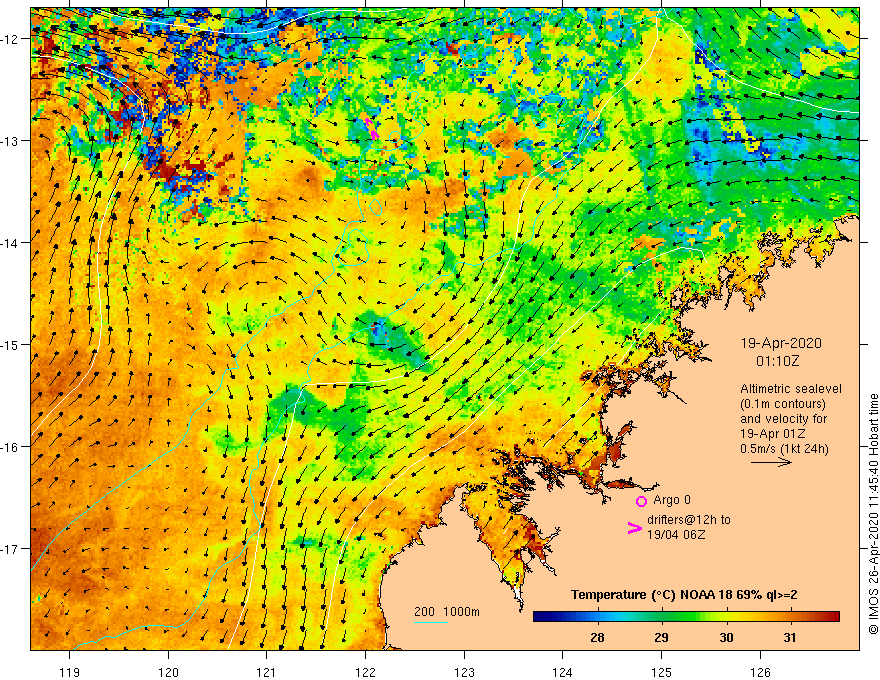Click the 'drifters@12h to' legend label
The image size is (880, 680).
click(x=689, y=520)
